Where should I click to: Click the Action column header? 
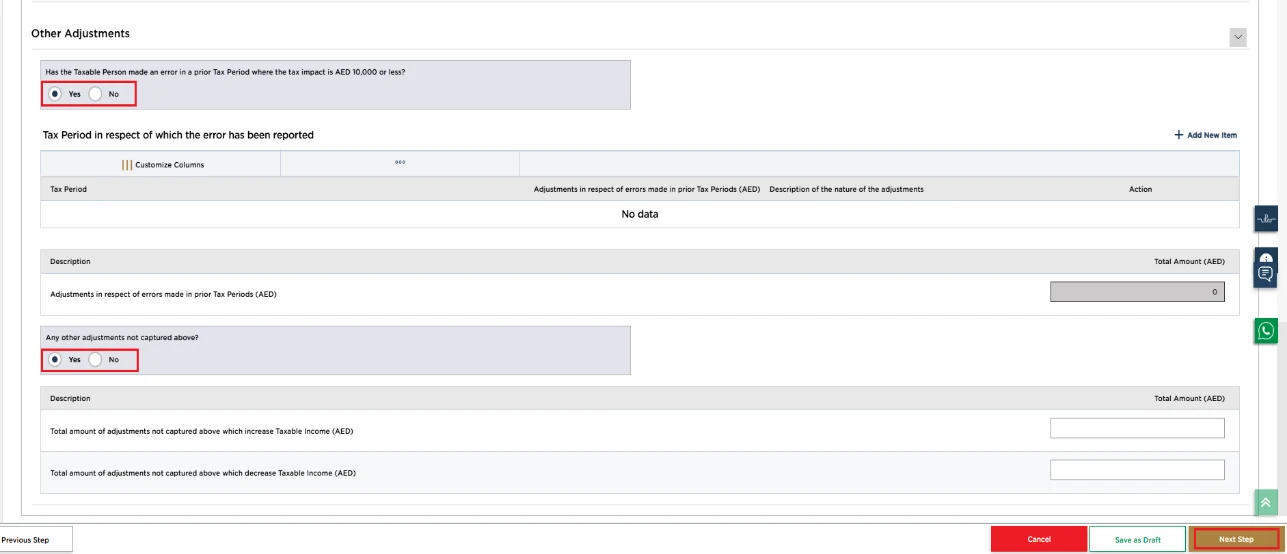[x=1141, y=189]
